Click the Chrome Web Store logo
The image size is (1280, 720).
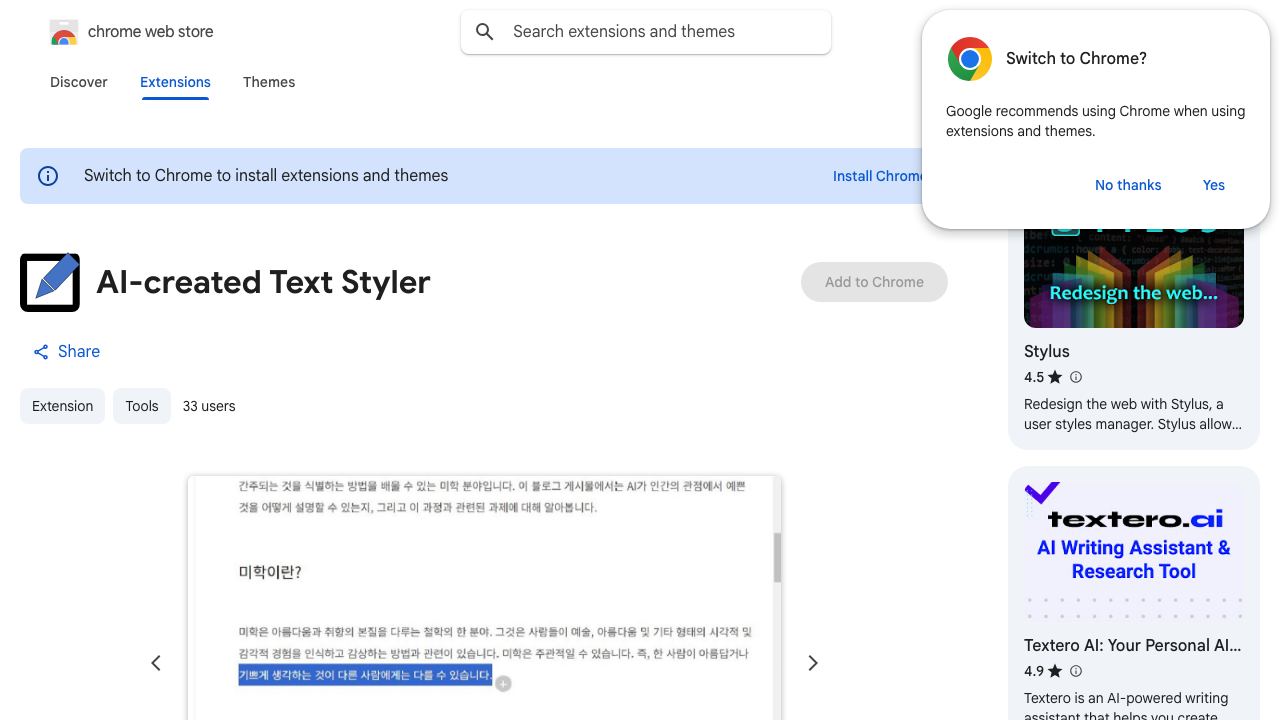(x=64, y=32)
